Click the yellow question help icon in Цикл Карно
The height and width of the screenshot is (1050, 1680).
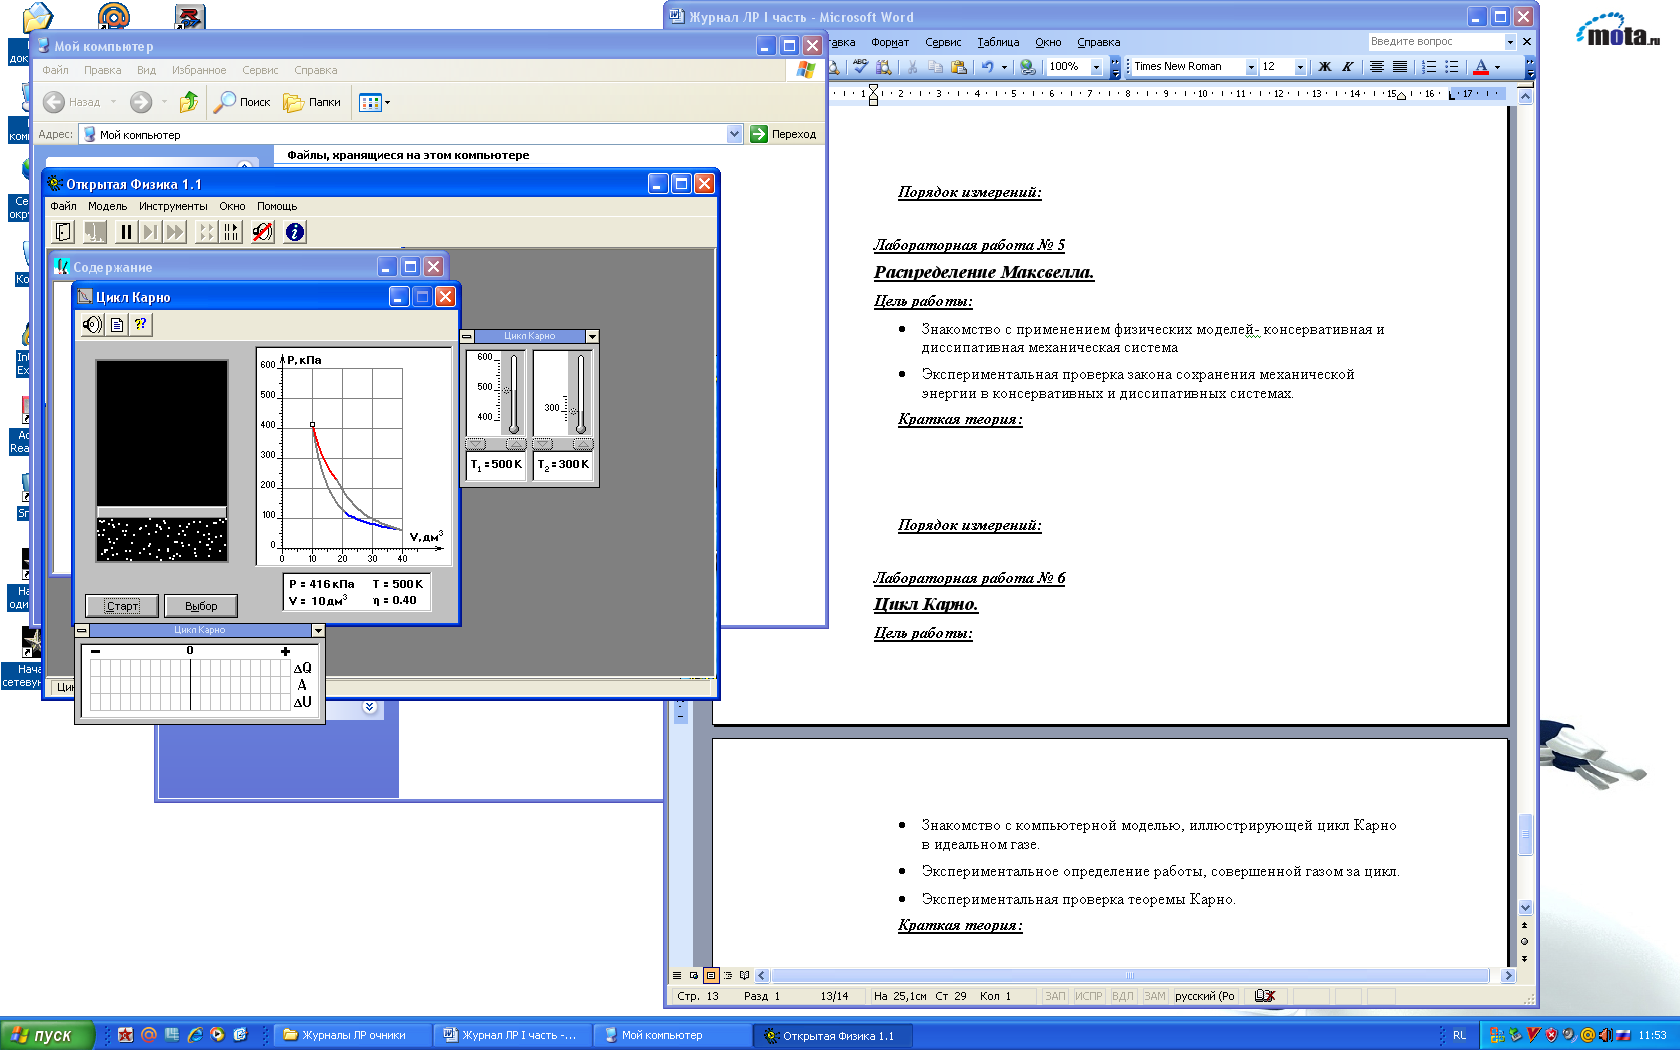click(141, 324)
